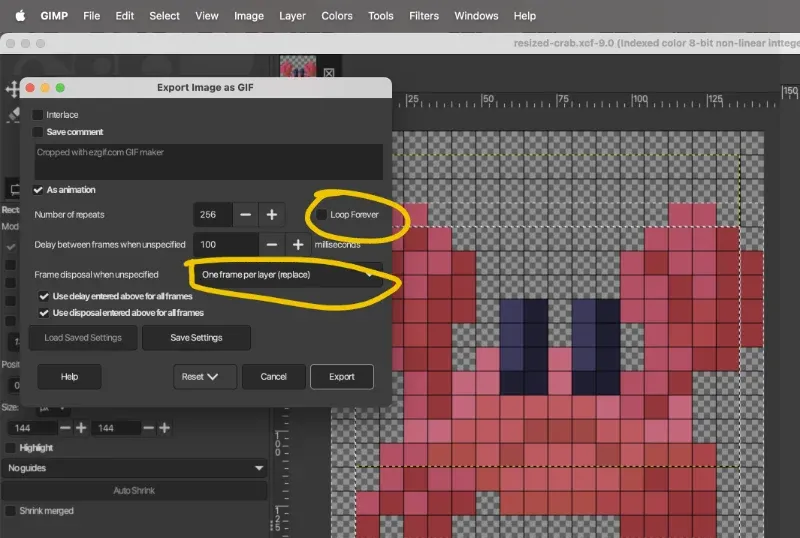Decrease the height size value
Screen dimensions: 800x538
[x=148, y=428]
